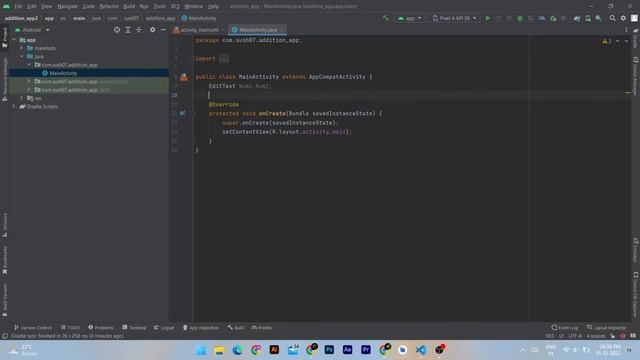Collapse the java folder
This screenshot has width=640, height=360.
tap(22, 56)
